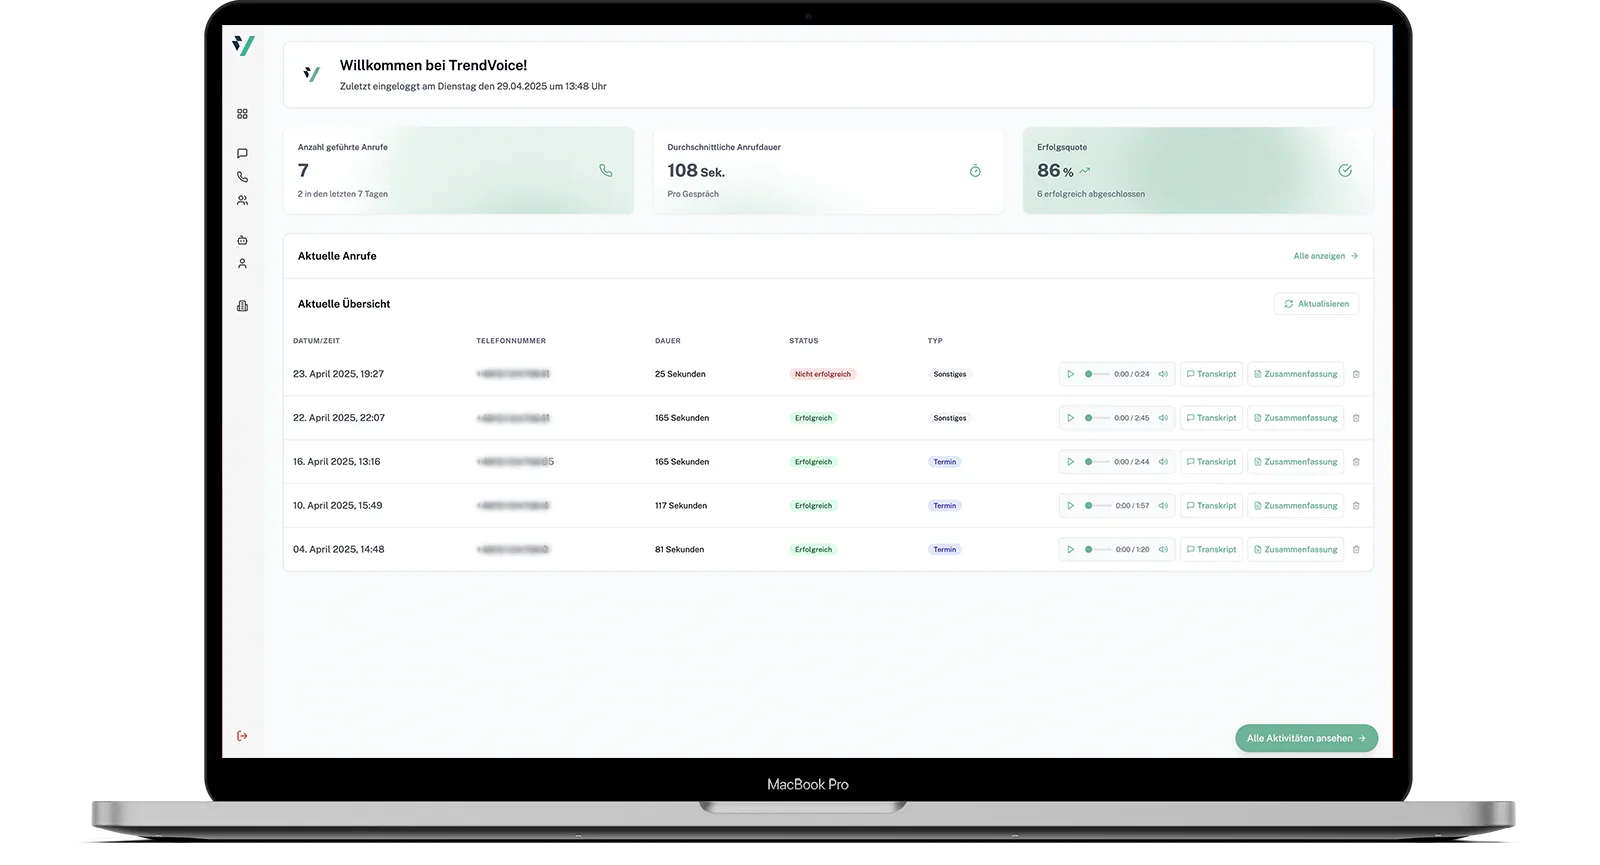Open the phone calls icon in sidebar
Viewport: 1600px width, 865px height.
pyautogui.click(x=242, y=177)
